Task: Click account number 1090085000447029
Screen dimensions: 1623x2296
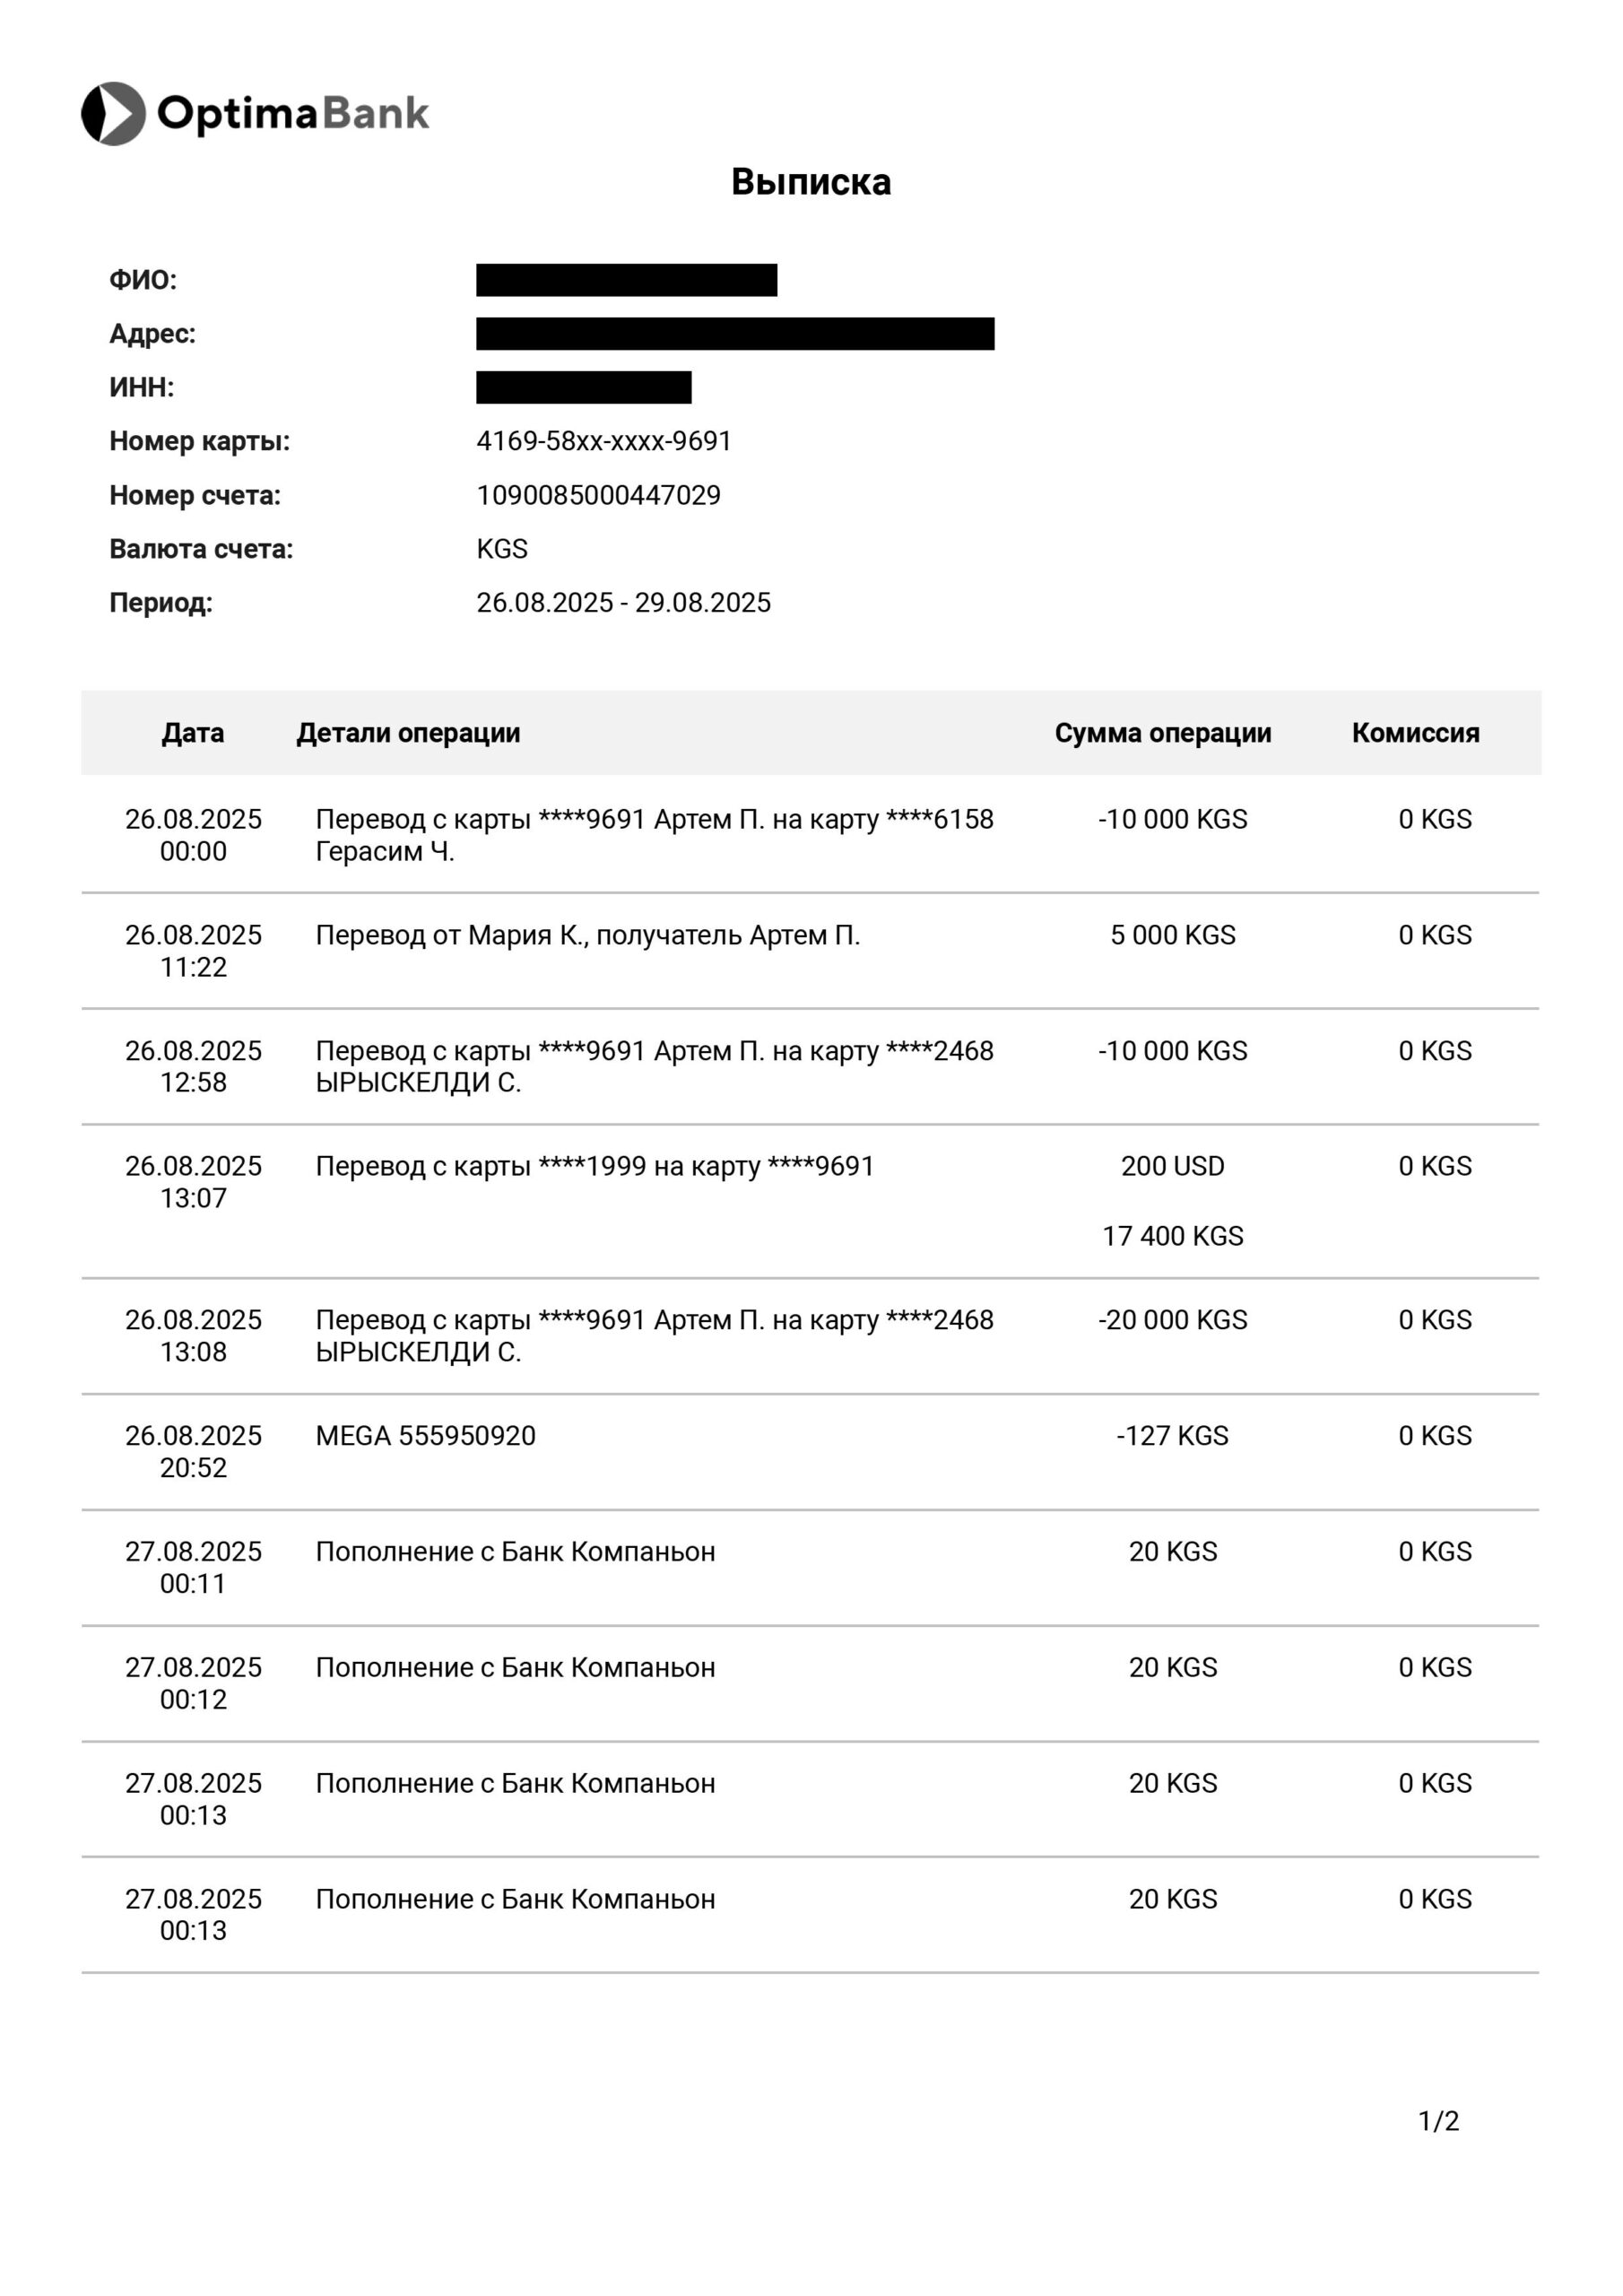Action: pyautogui.click(x=598, y=495)
